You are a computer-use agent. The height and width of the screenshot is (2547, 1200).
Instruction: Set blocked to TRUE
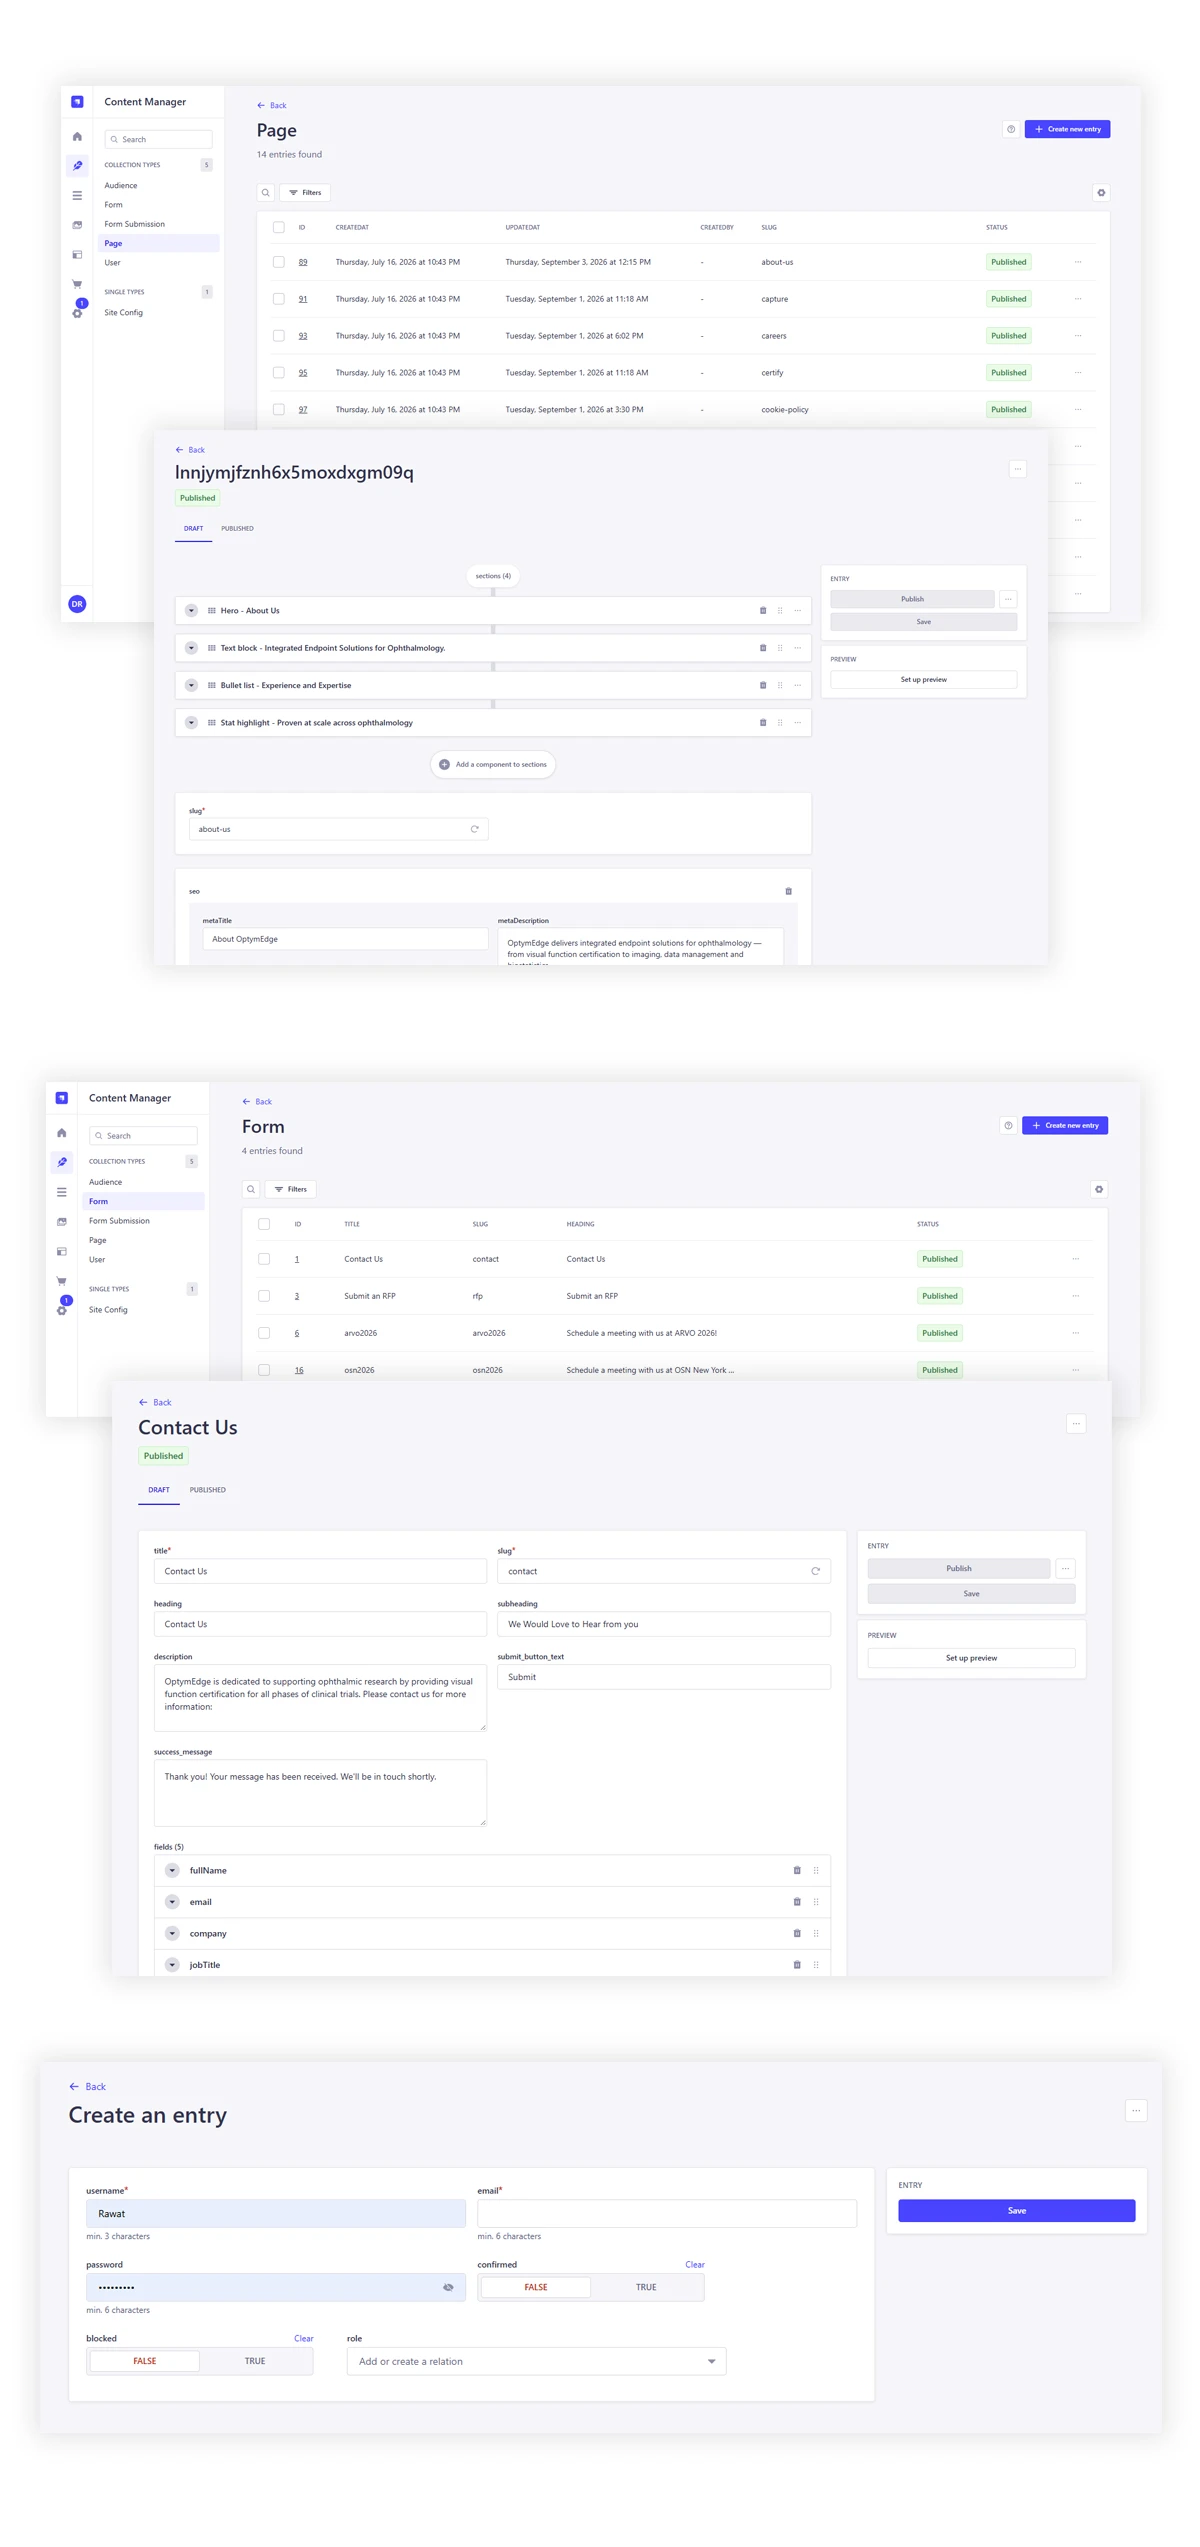(x=255, y=2362)
